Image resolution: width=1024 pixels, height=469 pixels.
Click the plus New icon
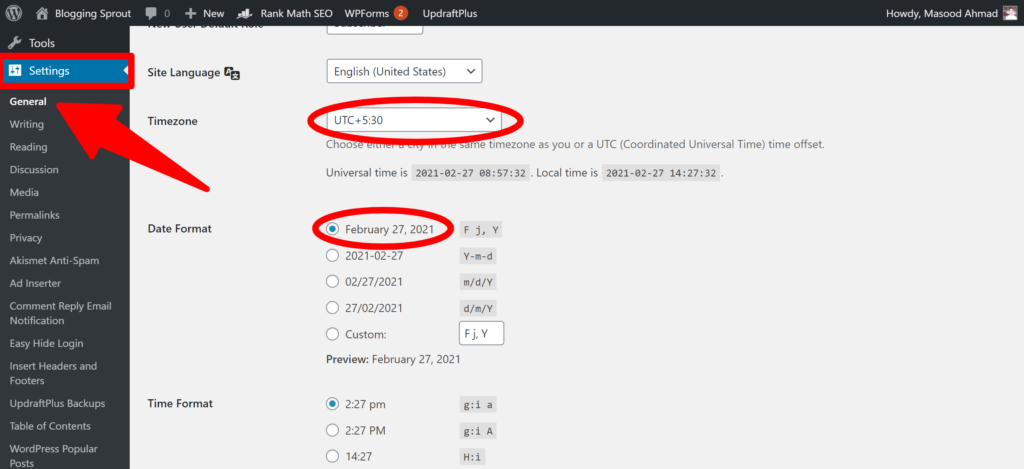point(191,13)
